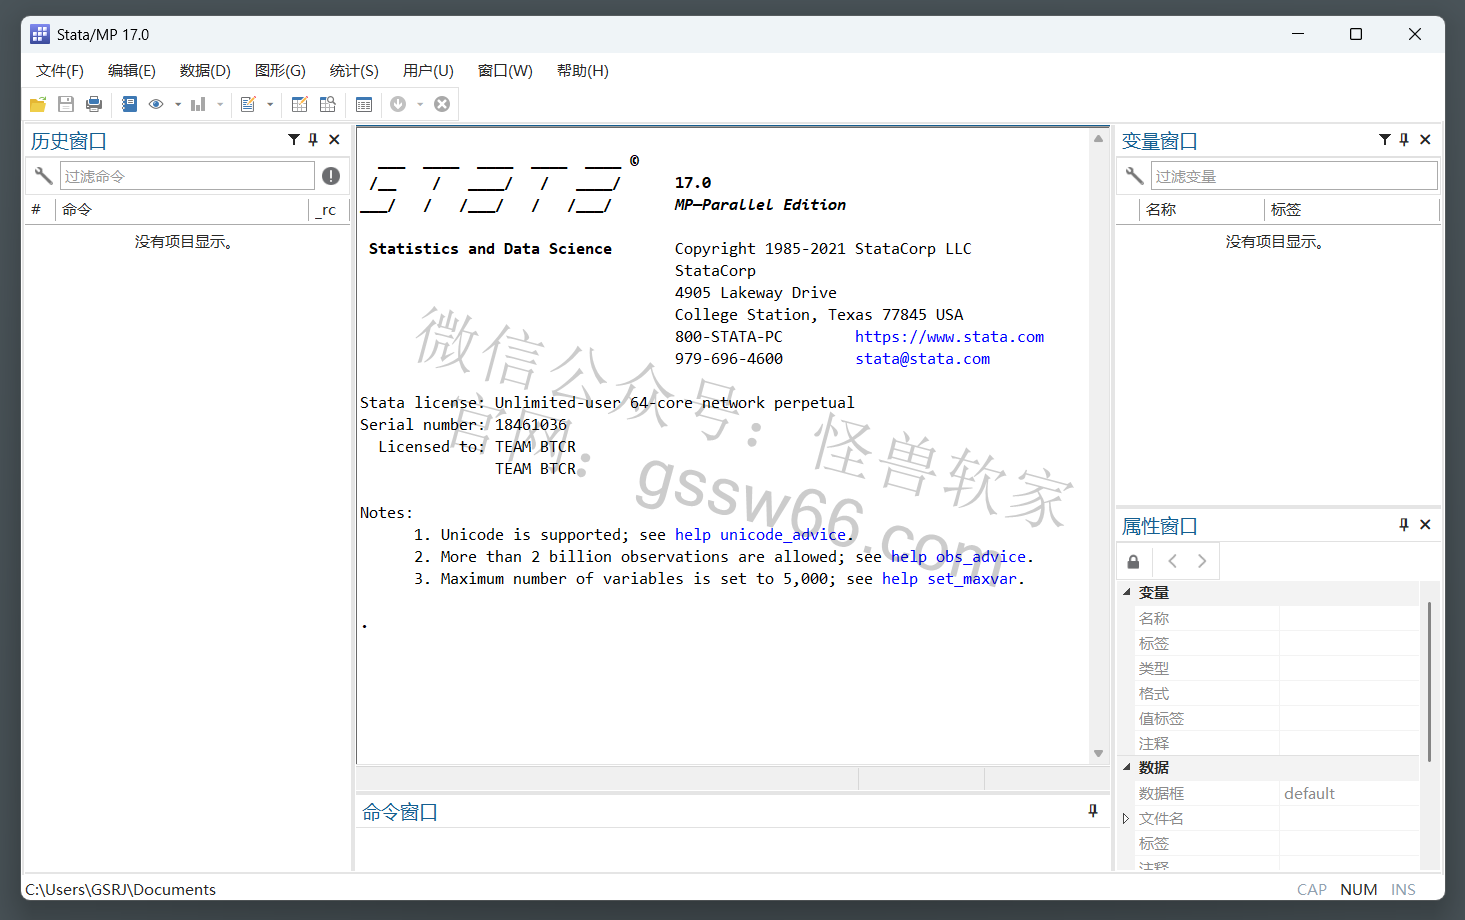This screenshot has height=920, width=1465.
Task: Click the Save floppy disk icon
Action: [66, 104]
